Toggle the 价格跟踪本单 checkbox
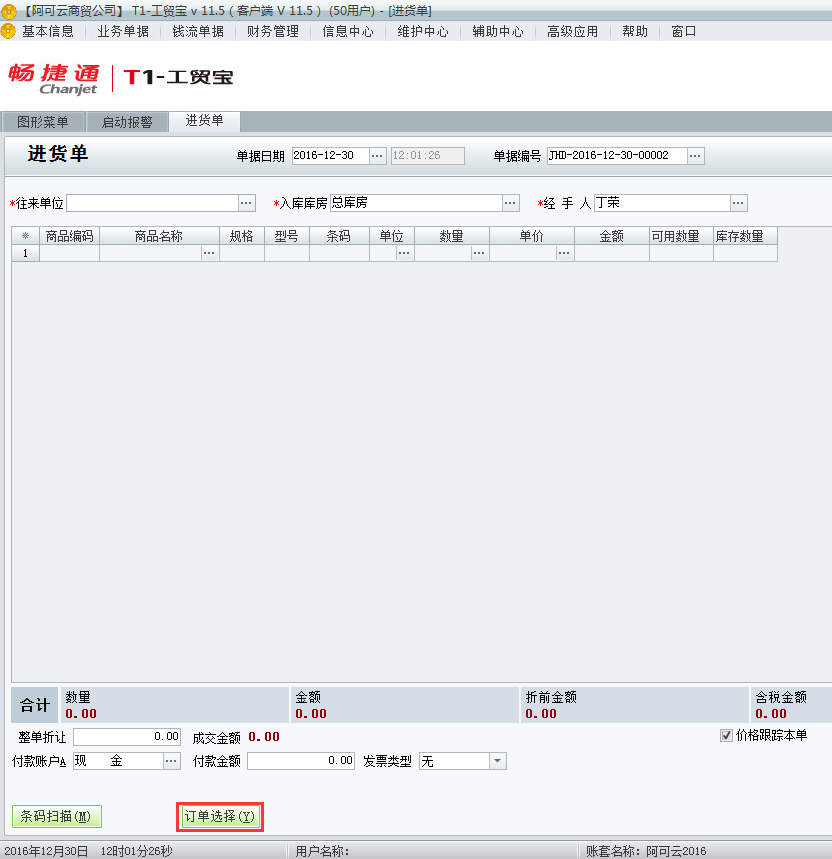 [x=724, y=737]
